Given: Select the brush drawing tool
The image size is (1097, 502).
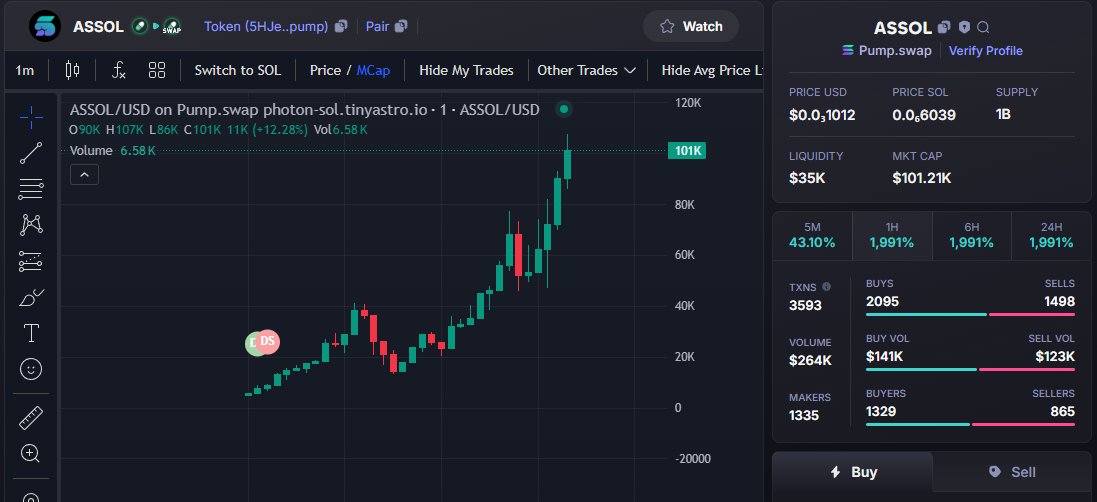Looking at the screenshot, I should coord(31,297).
